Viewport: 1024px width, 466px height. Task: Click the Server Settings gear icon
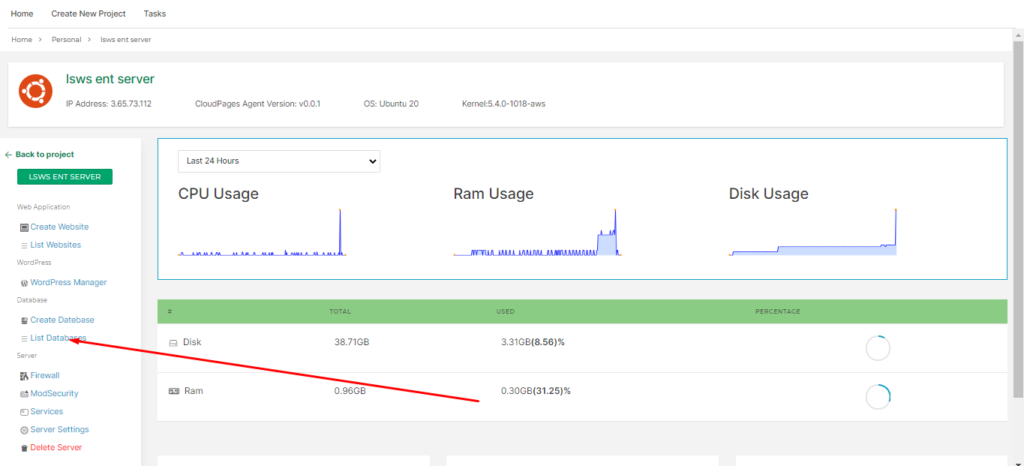pyautogui.click(x=25, y=430)
